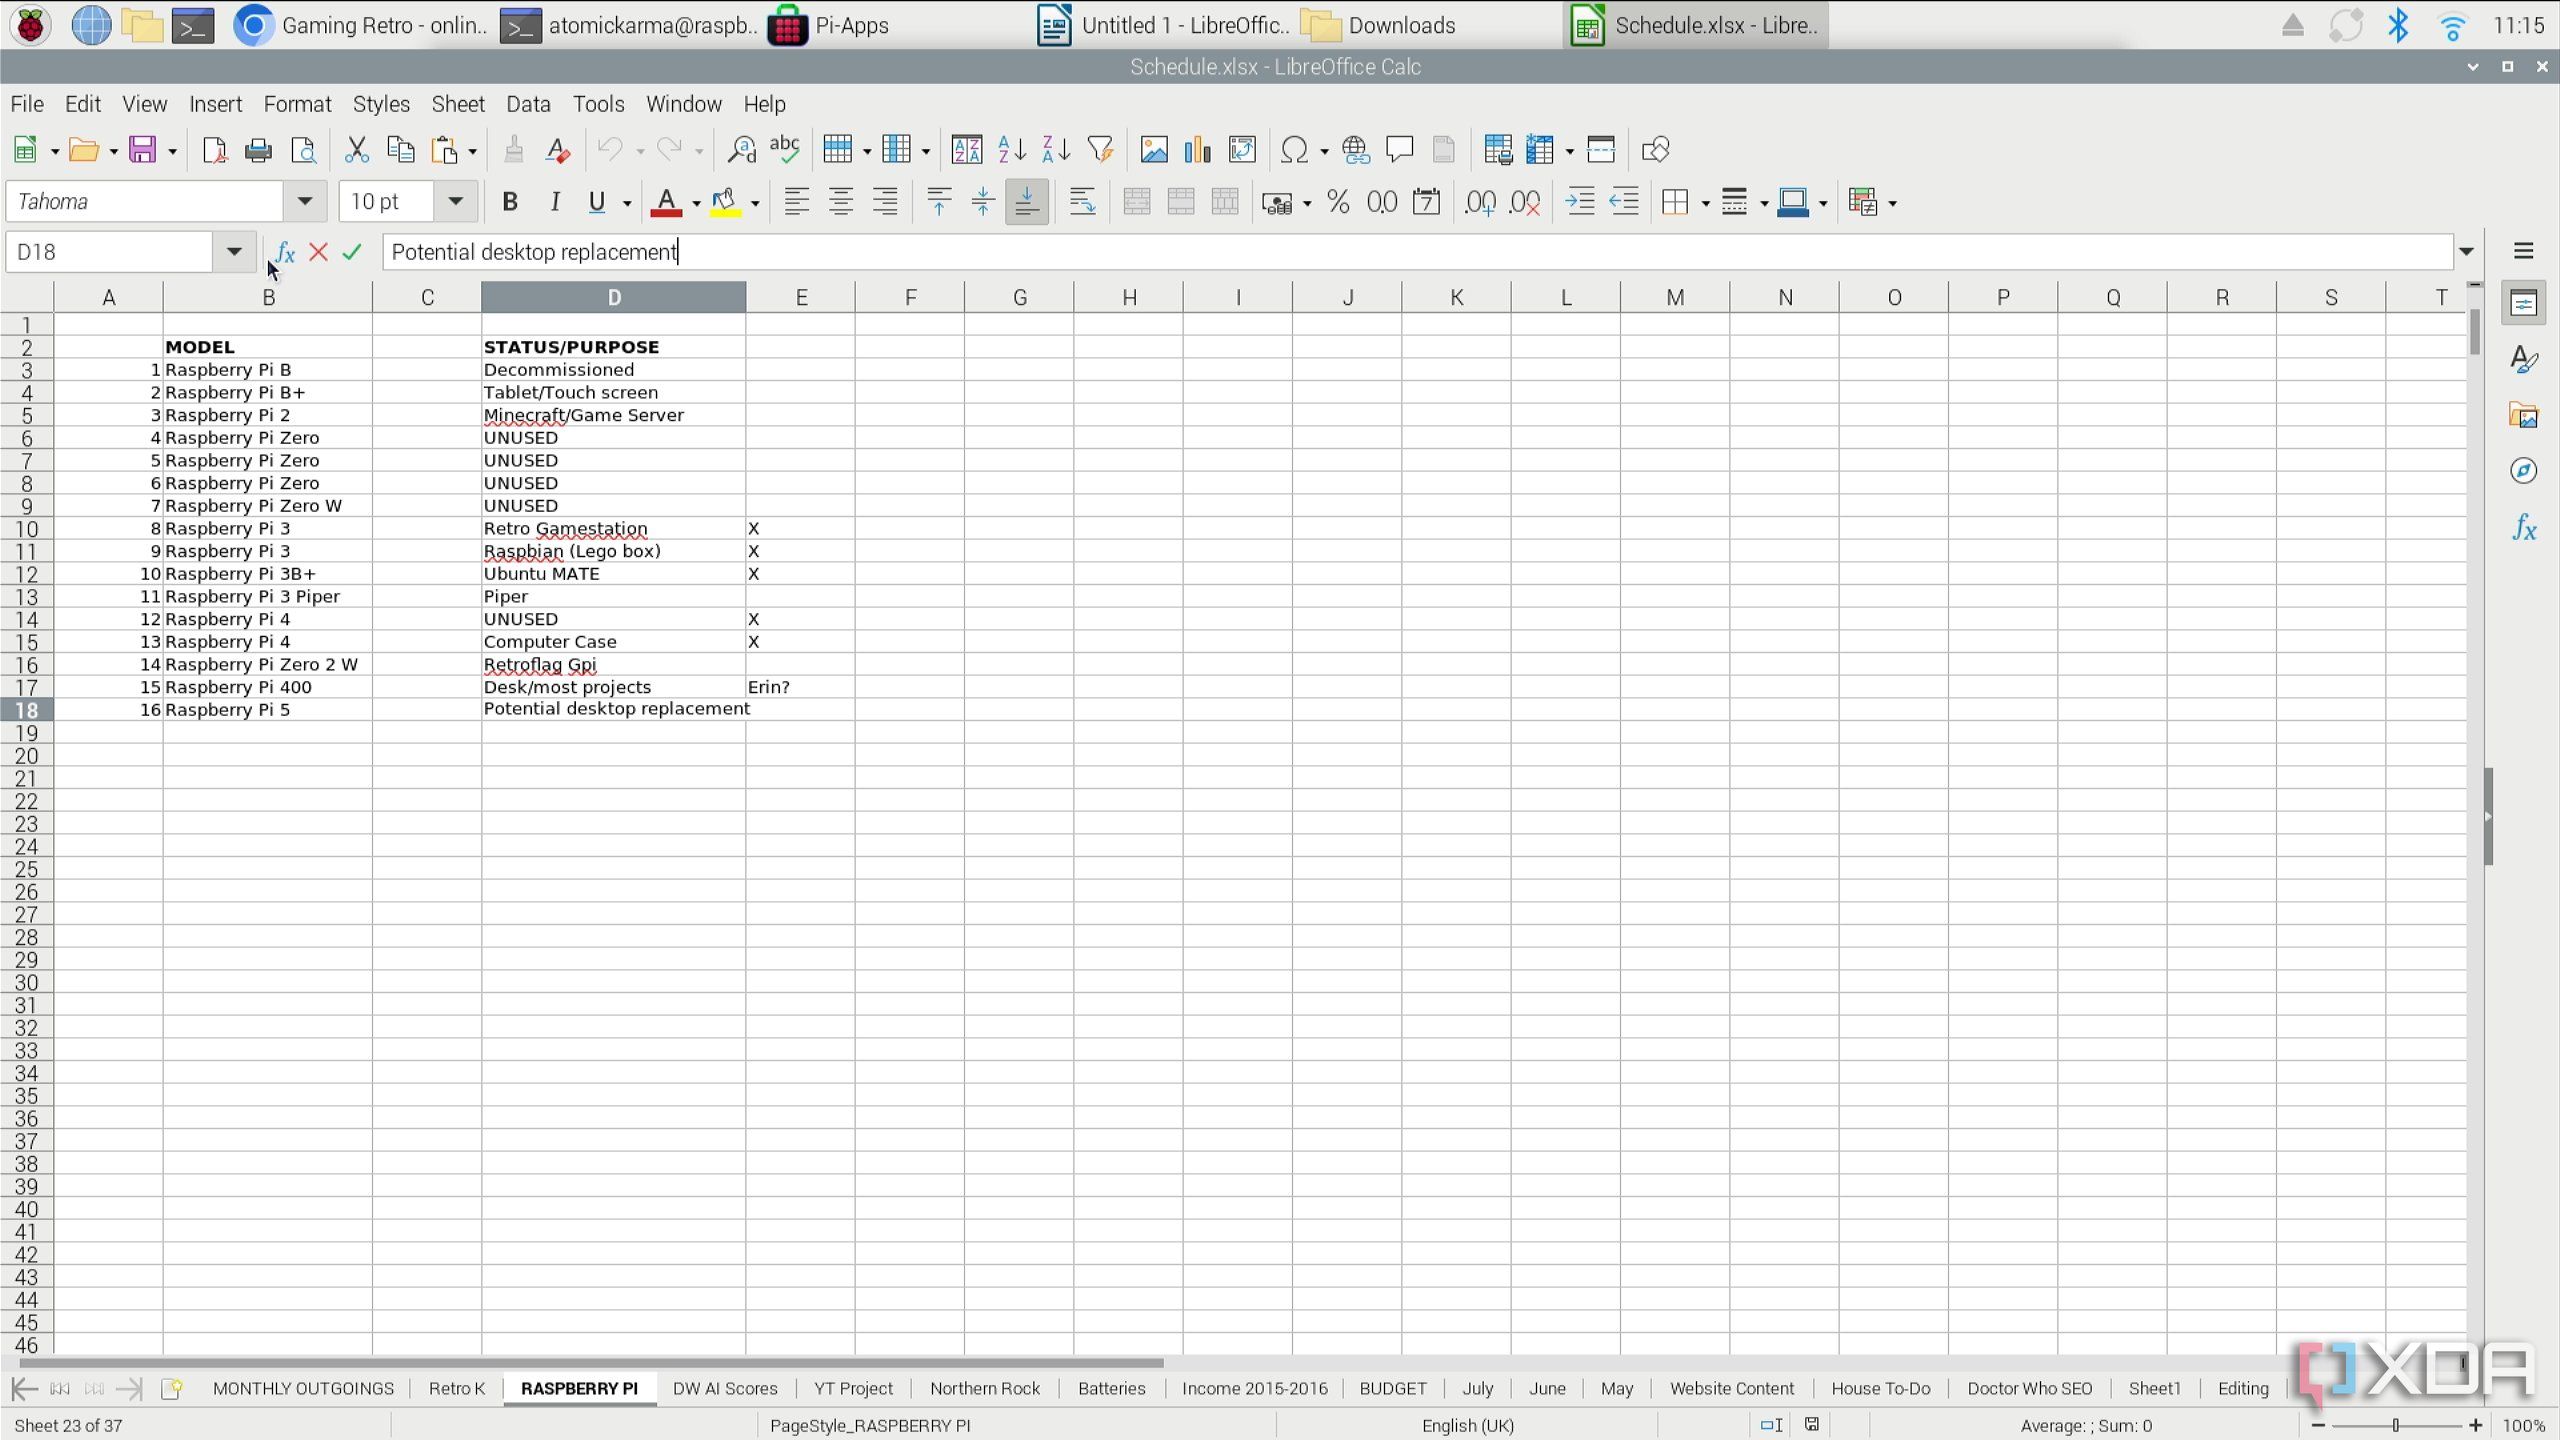Click the Insert Image icon
The width and height of the screenshot is (2560, 1440).
[x=1154, y=150]
